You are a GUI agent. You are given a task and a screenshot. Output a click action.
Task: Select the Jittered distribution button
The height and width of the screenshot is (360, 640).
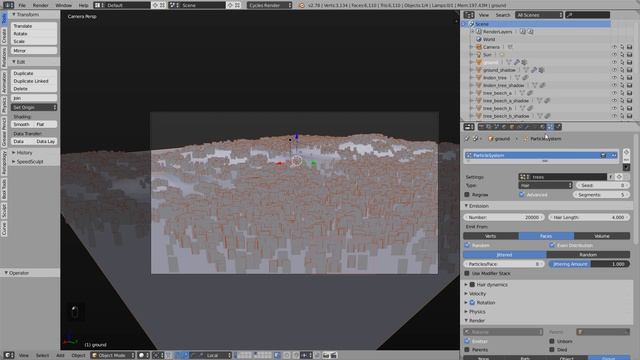tap(504, 255)
